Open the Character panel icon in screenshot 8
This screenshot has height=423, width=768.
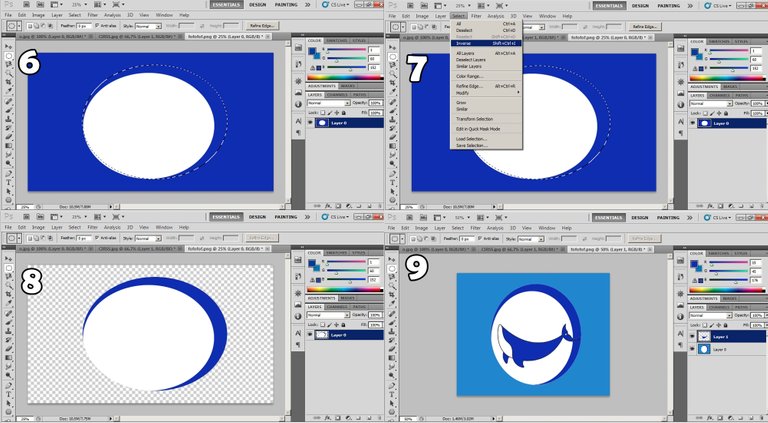pyautogui.click(x=299, y=333)
